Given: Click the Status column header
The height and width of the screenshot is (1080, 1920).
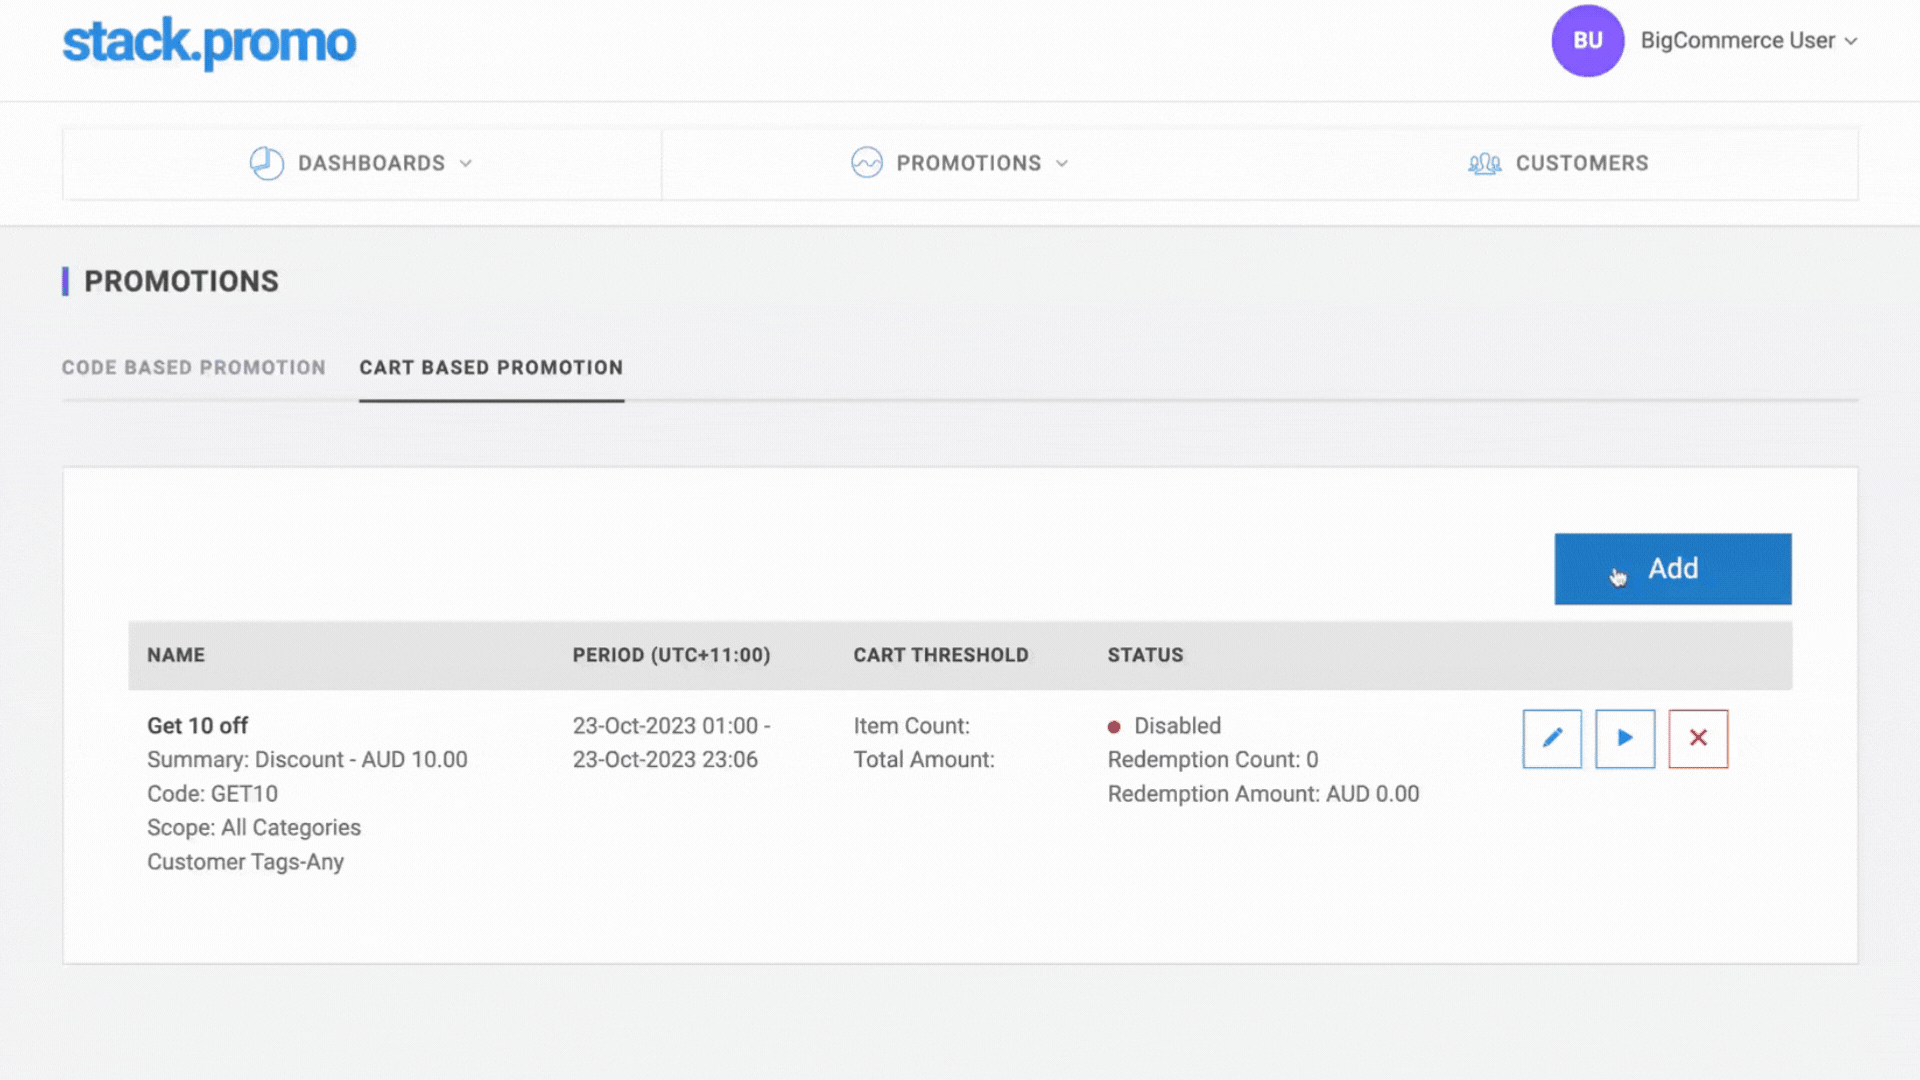Looking at the screenshot, I should [x=1145, y=655].
